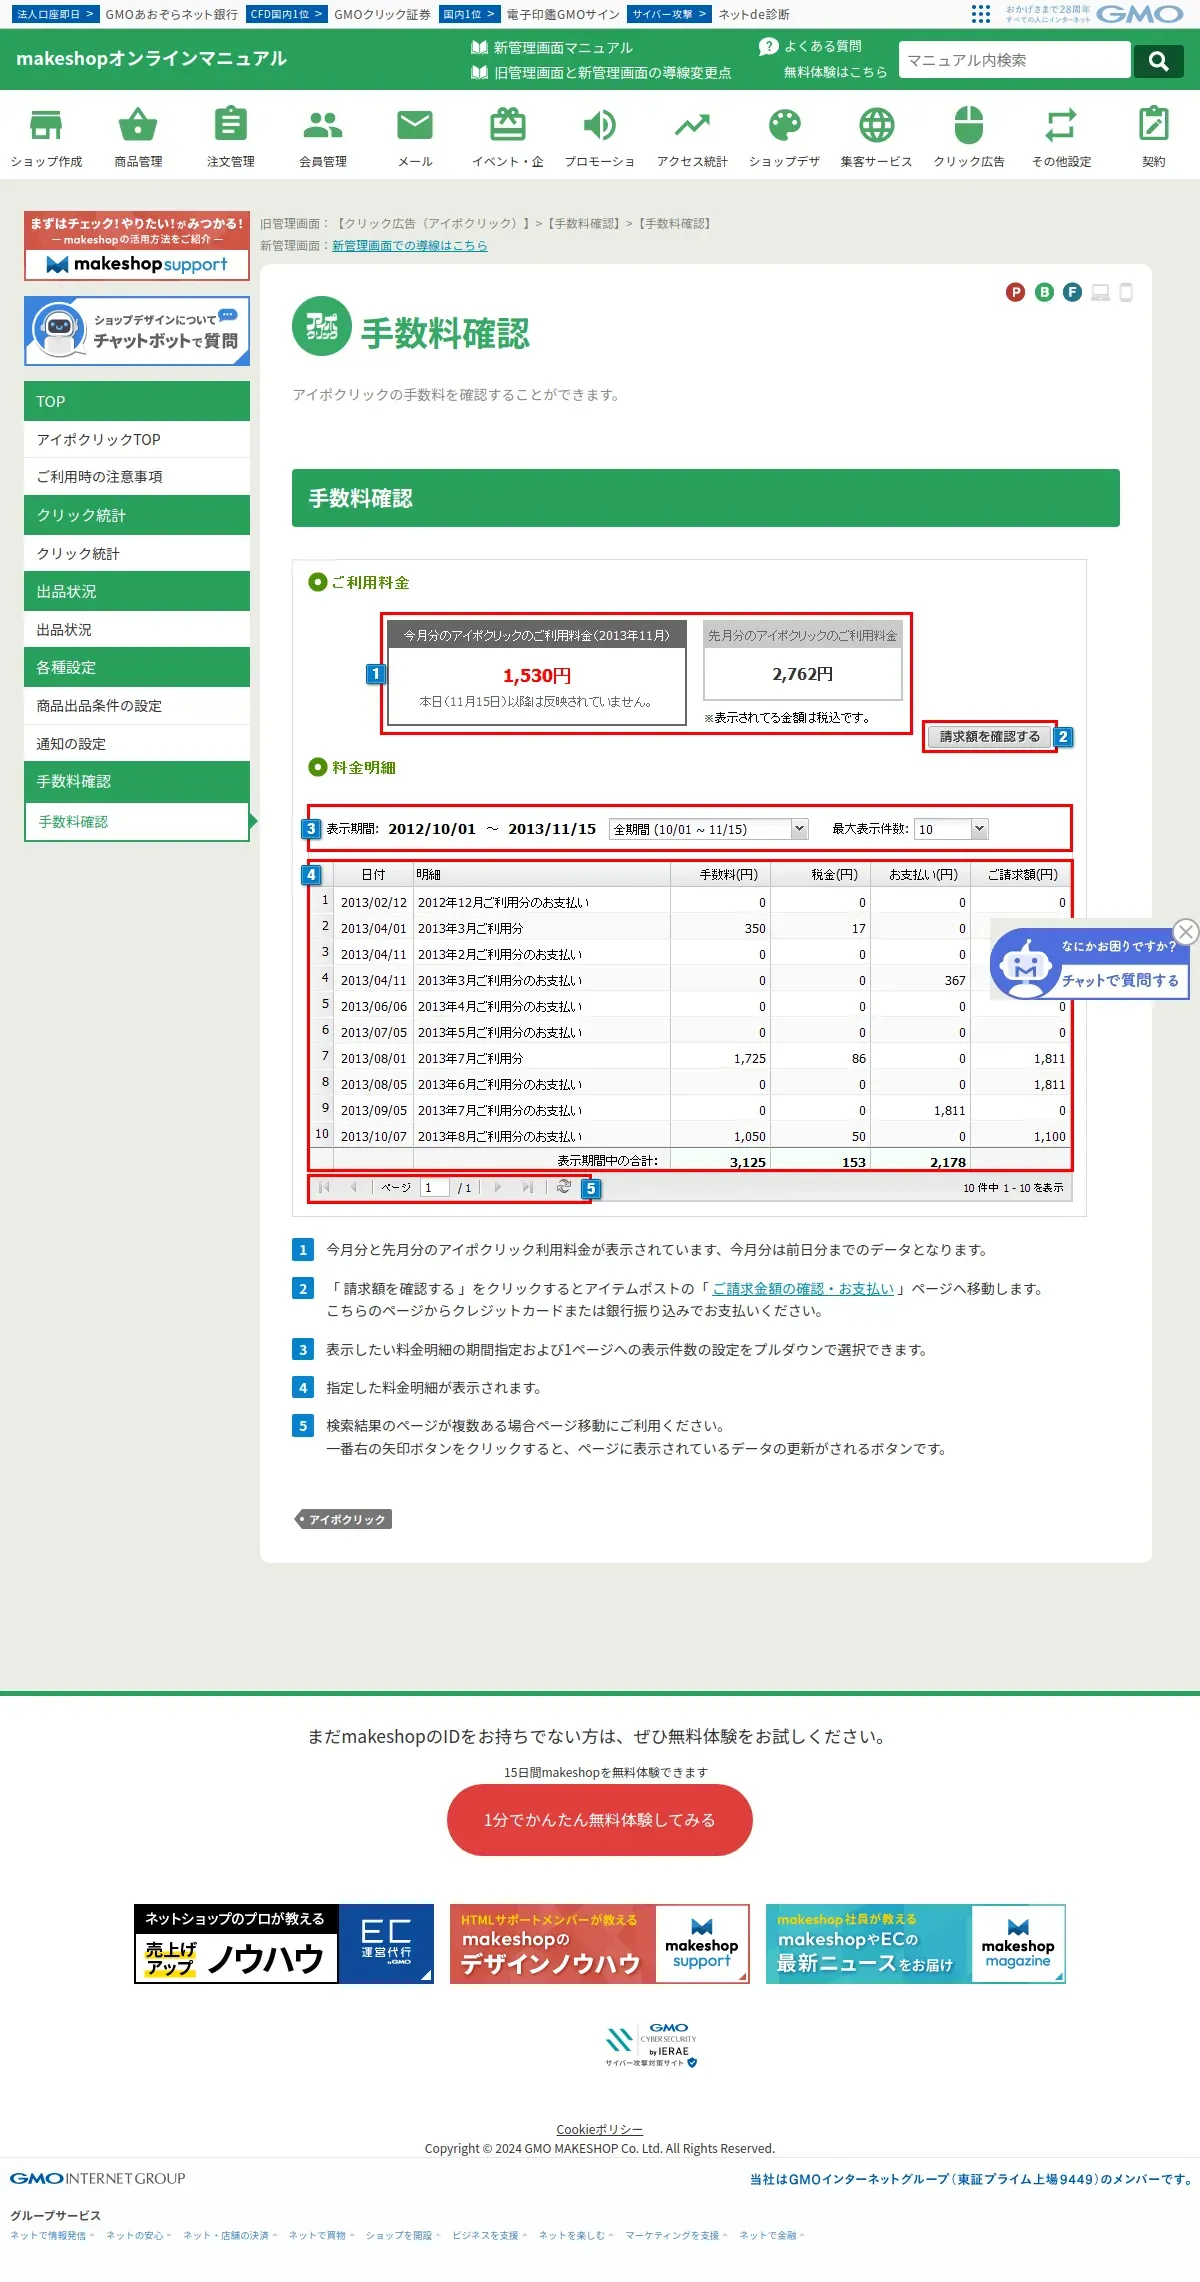Click the チャットボットで質問 banner
This screenshot has width=1200, height=2282.
point(137,331)
